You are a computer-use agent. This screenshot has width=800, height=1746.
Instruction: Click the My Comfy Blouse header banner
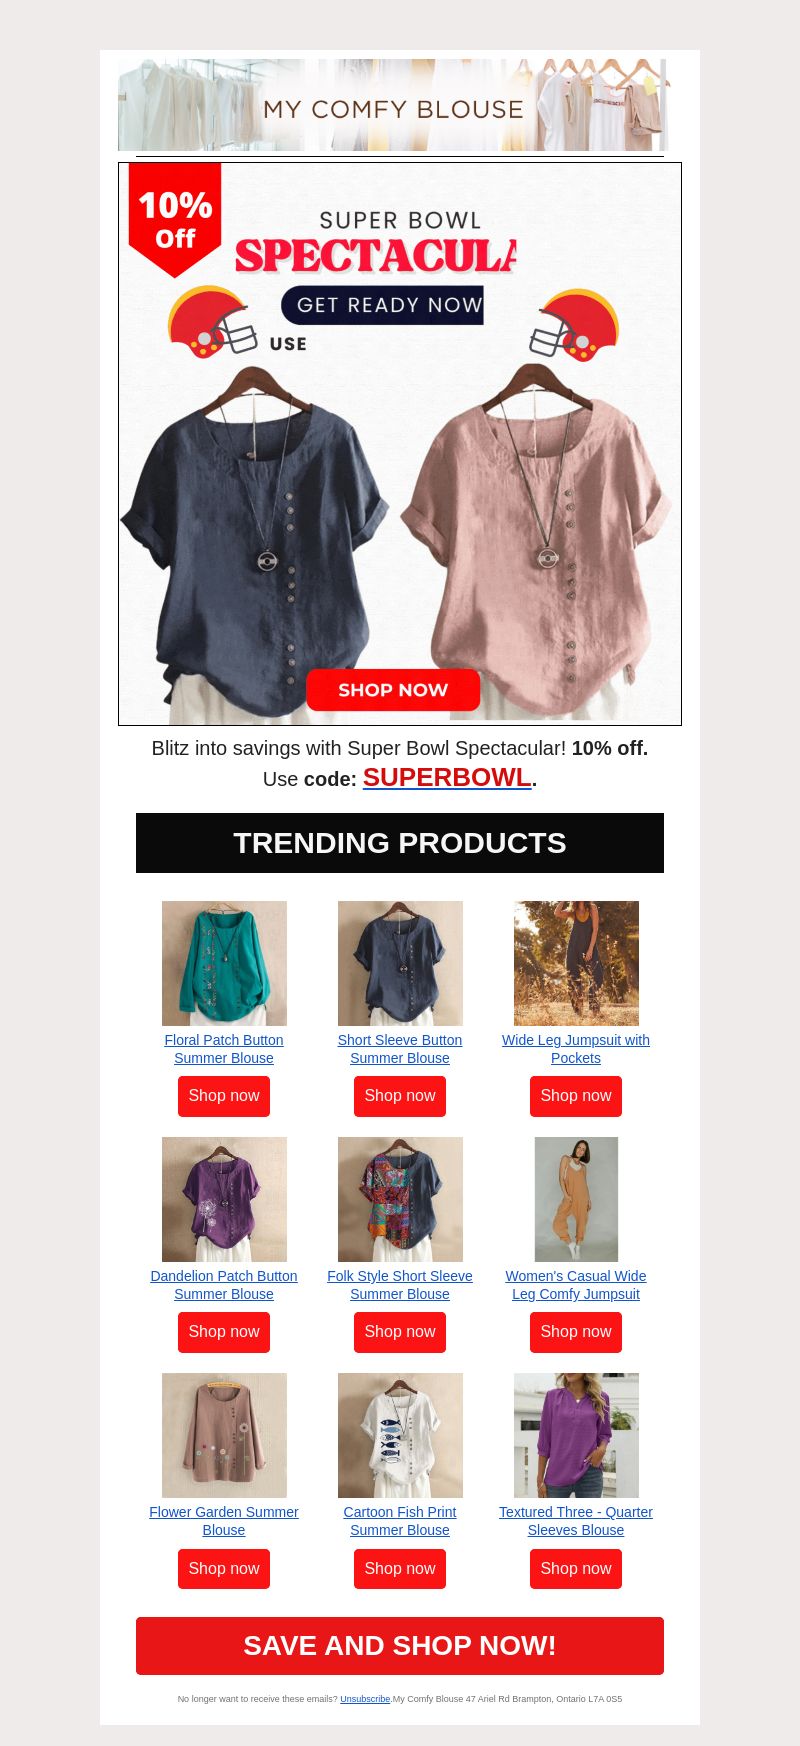[393, 105]
